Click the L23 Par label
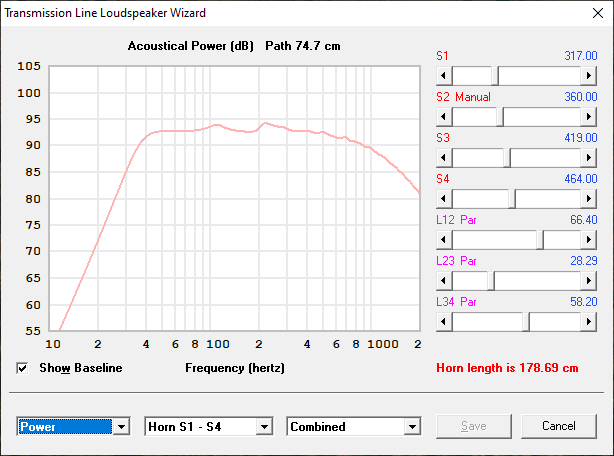The height and width of the screenshot is (456, 614). 456,261
